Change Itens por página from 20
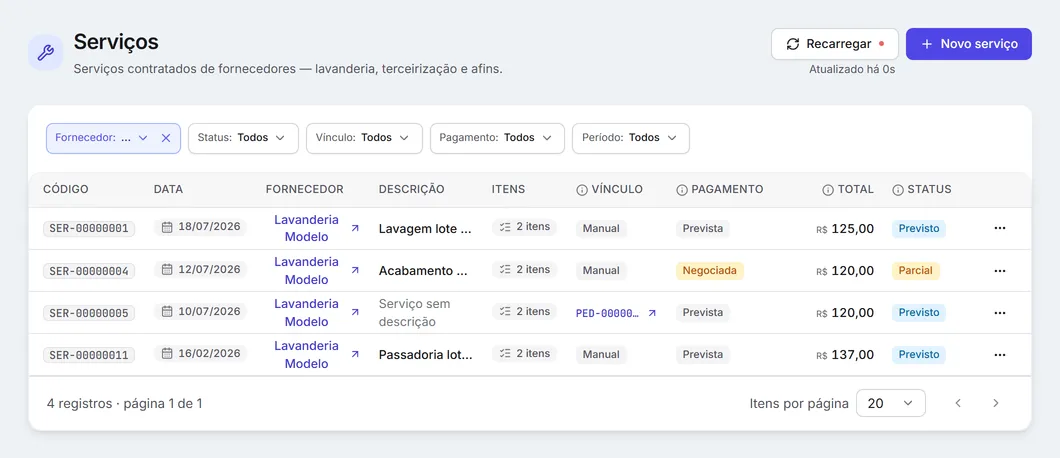 click(890, 403)
